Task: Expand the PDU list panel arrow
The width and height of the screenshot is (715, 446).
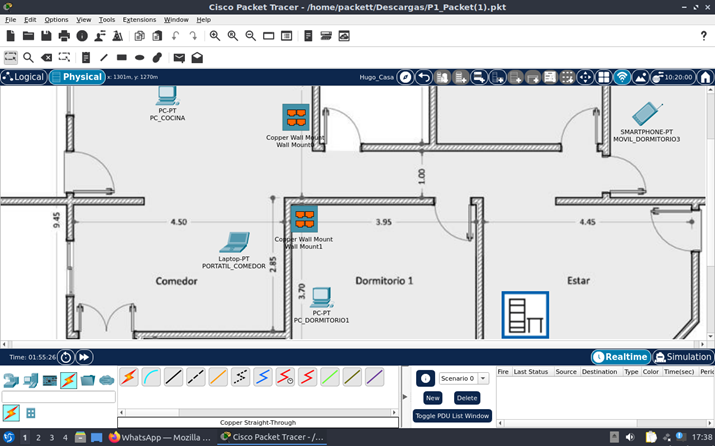Action: (404, 397)
